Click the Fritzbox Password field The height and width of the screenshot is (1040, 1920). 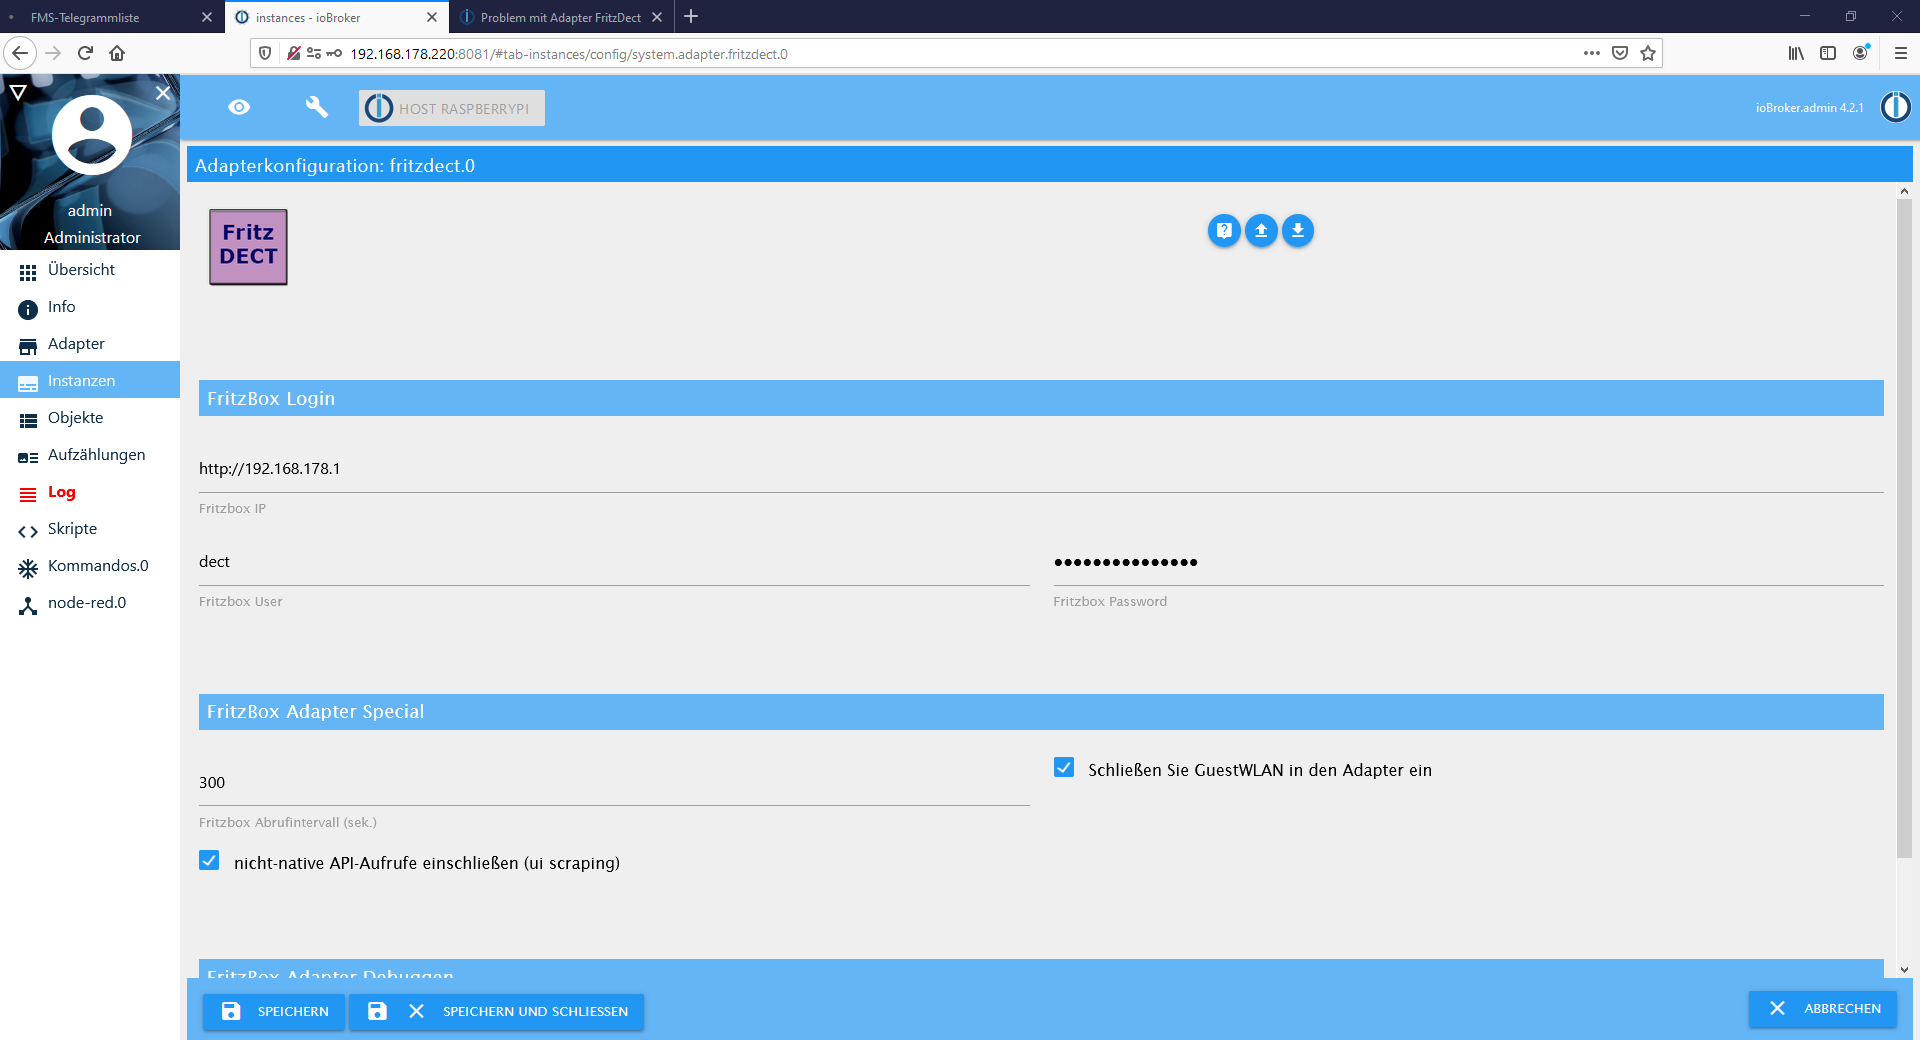[1468, 562]
